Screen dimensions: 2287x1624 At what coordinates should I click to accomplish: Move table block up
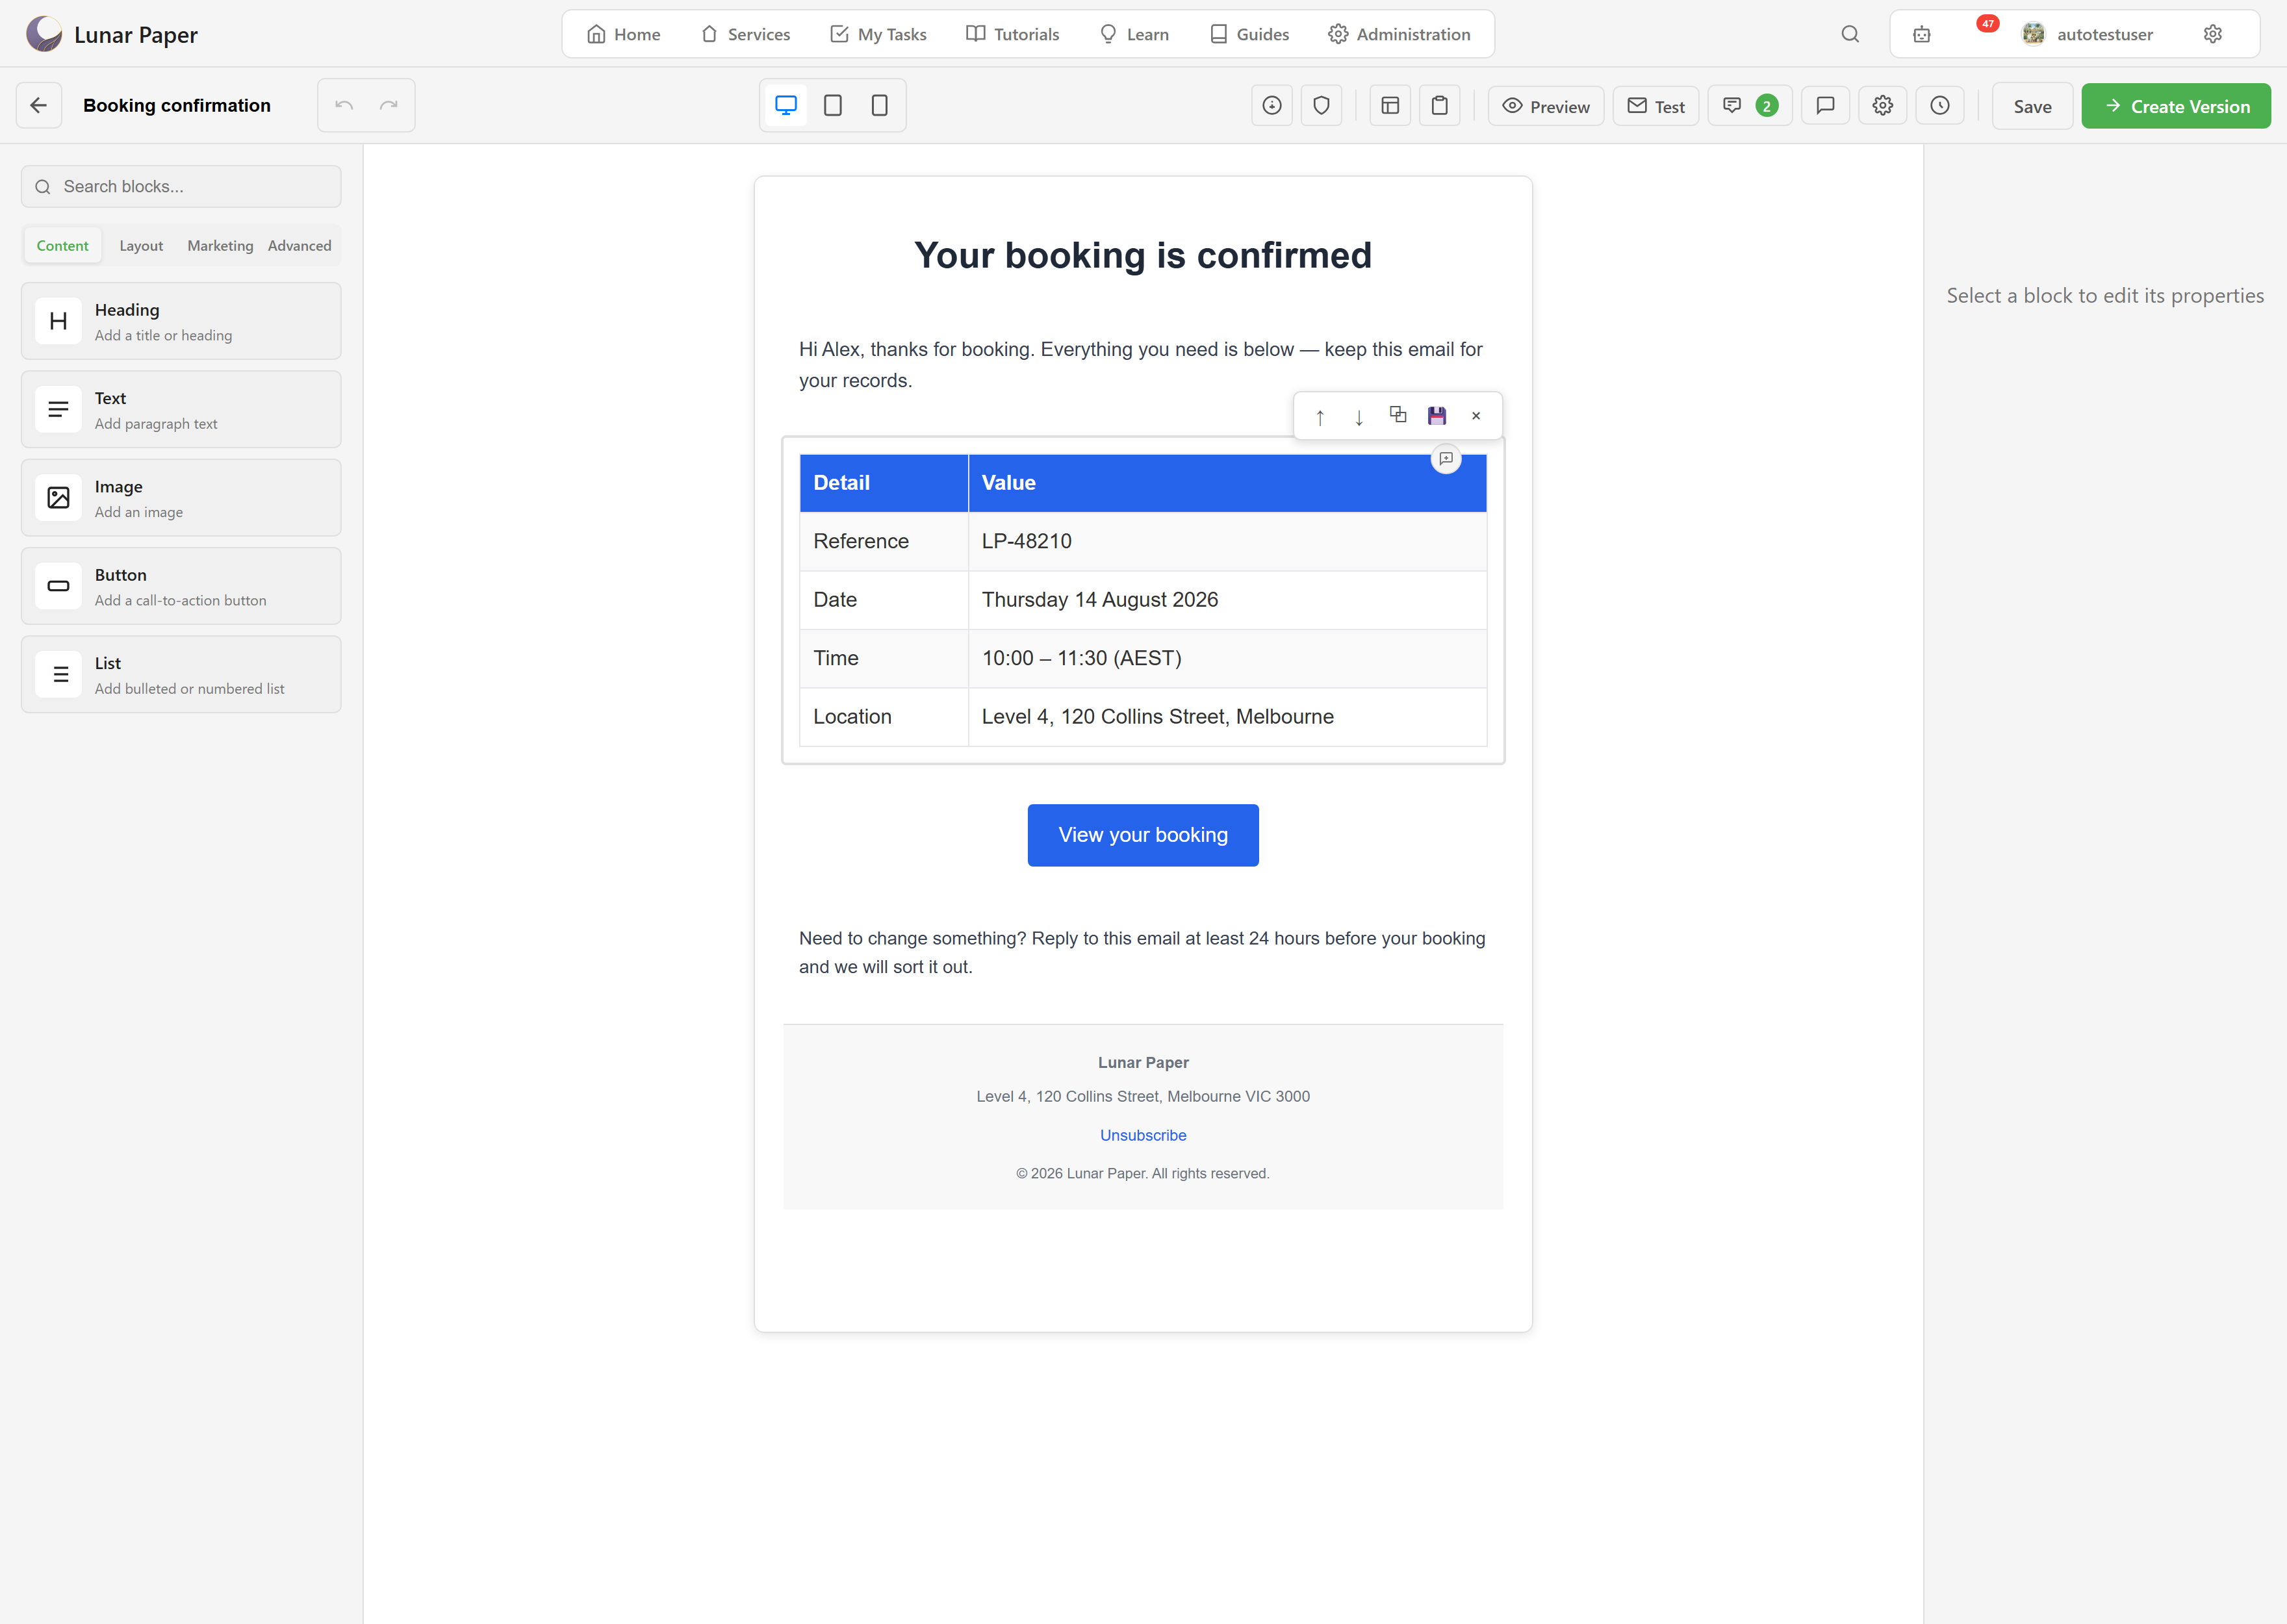pos(1320,417)
